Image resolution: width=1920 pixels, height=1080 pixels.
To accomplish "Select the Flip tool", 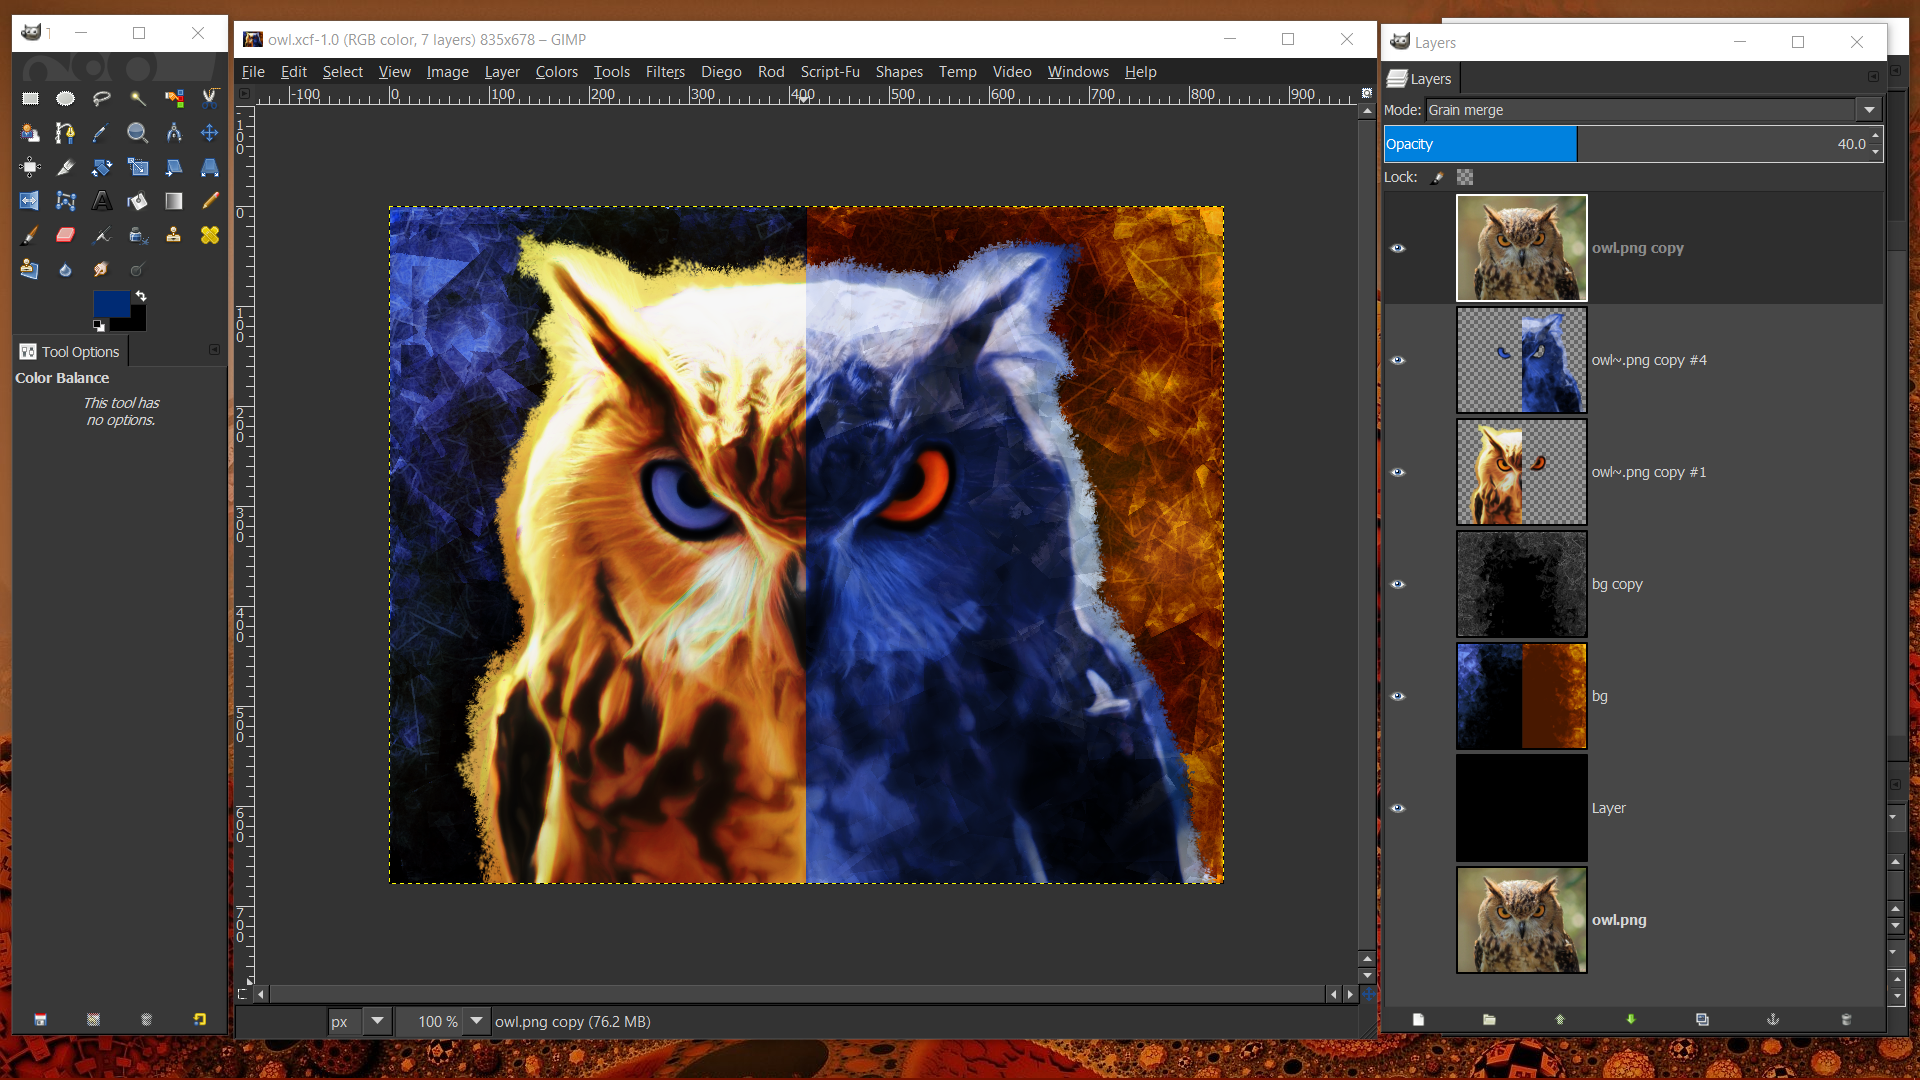I will tap(30, 201).
